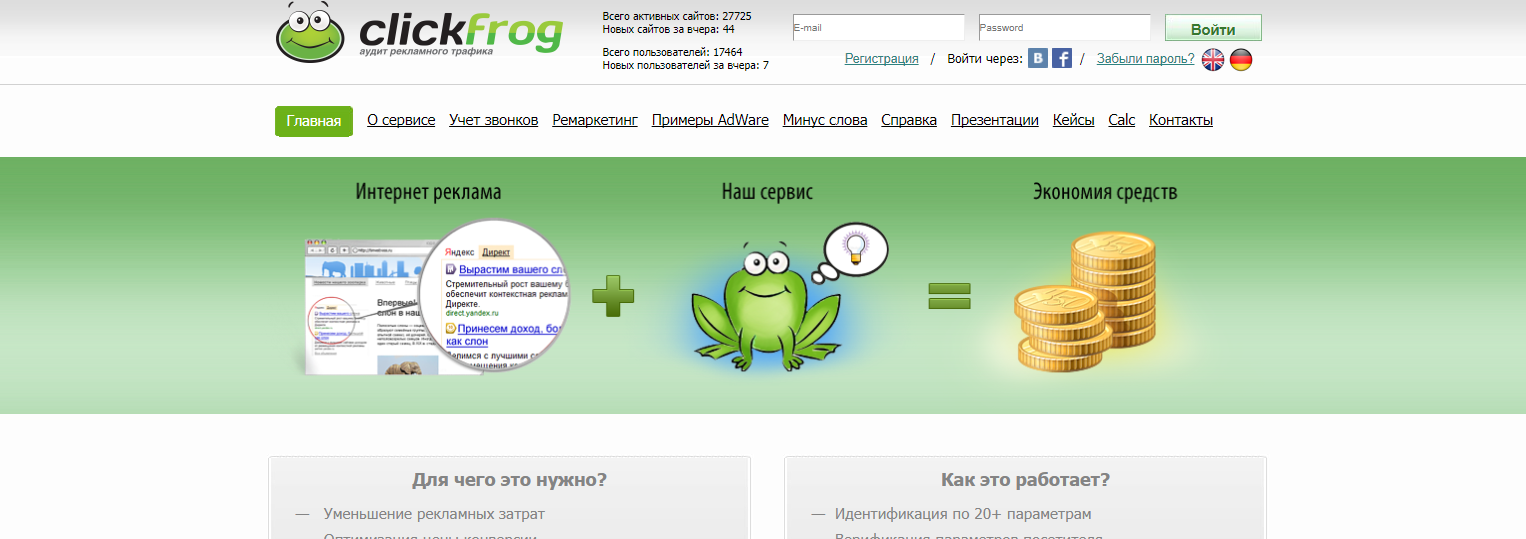Focus the E-mail input field
Viewport: 1526px width, 539px height.
point(878,28)
